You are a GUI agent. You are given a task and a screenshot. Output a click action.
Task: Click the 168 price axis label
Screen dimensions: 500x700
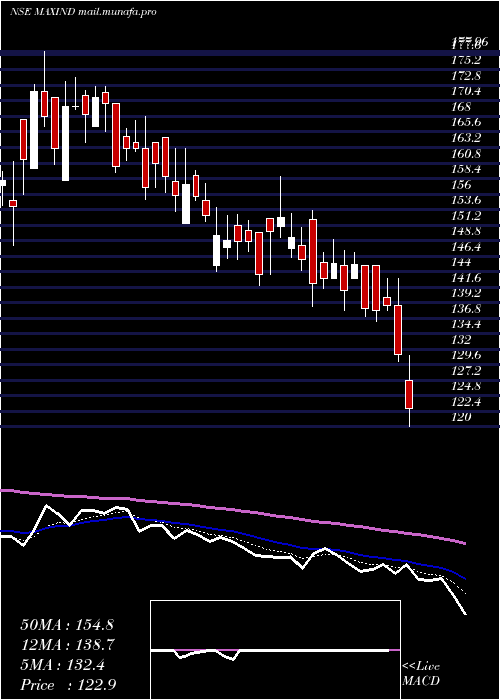[x=462, y=107]
